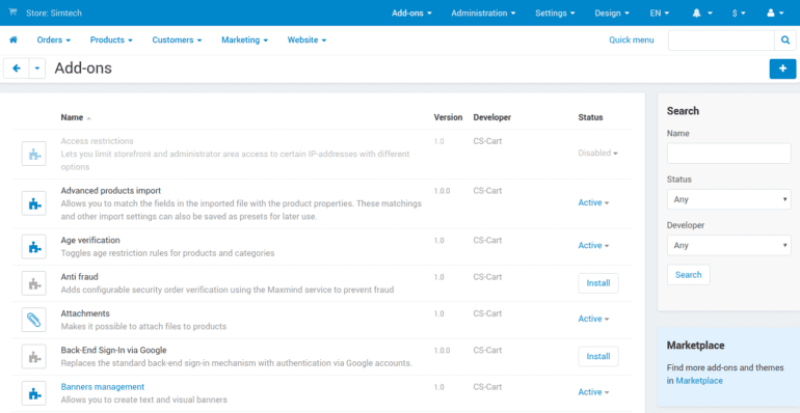Click the shopping cart store icon

pyautogui.click(x=13, y=13)
